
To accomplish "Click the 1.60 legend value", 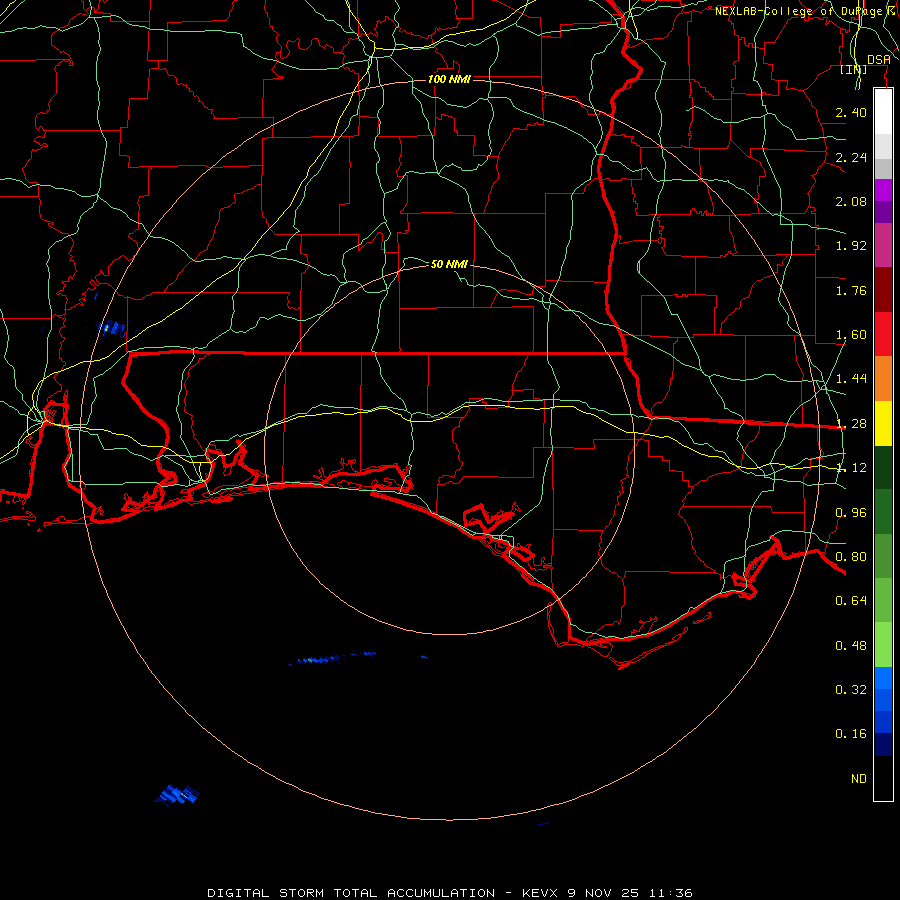I will [x=851, y=335].
